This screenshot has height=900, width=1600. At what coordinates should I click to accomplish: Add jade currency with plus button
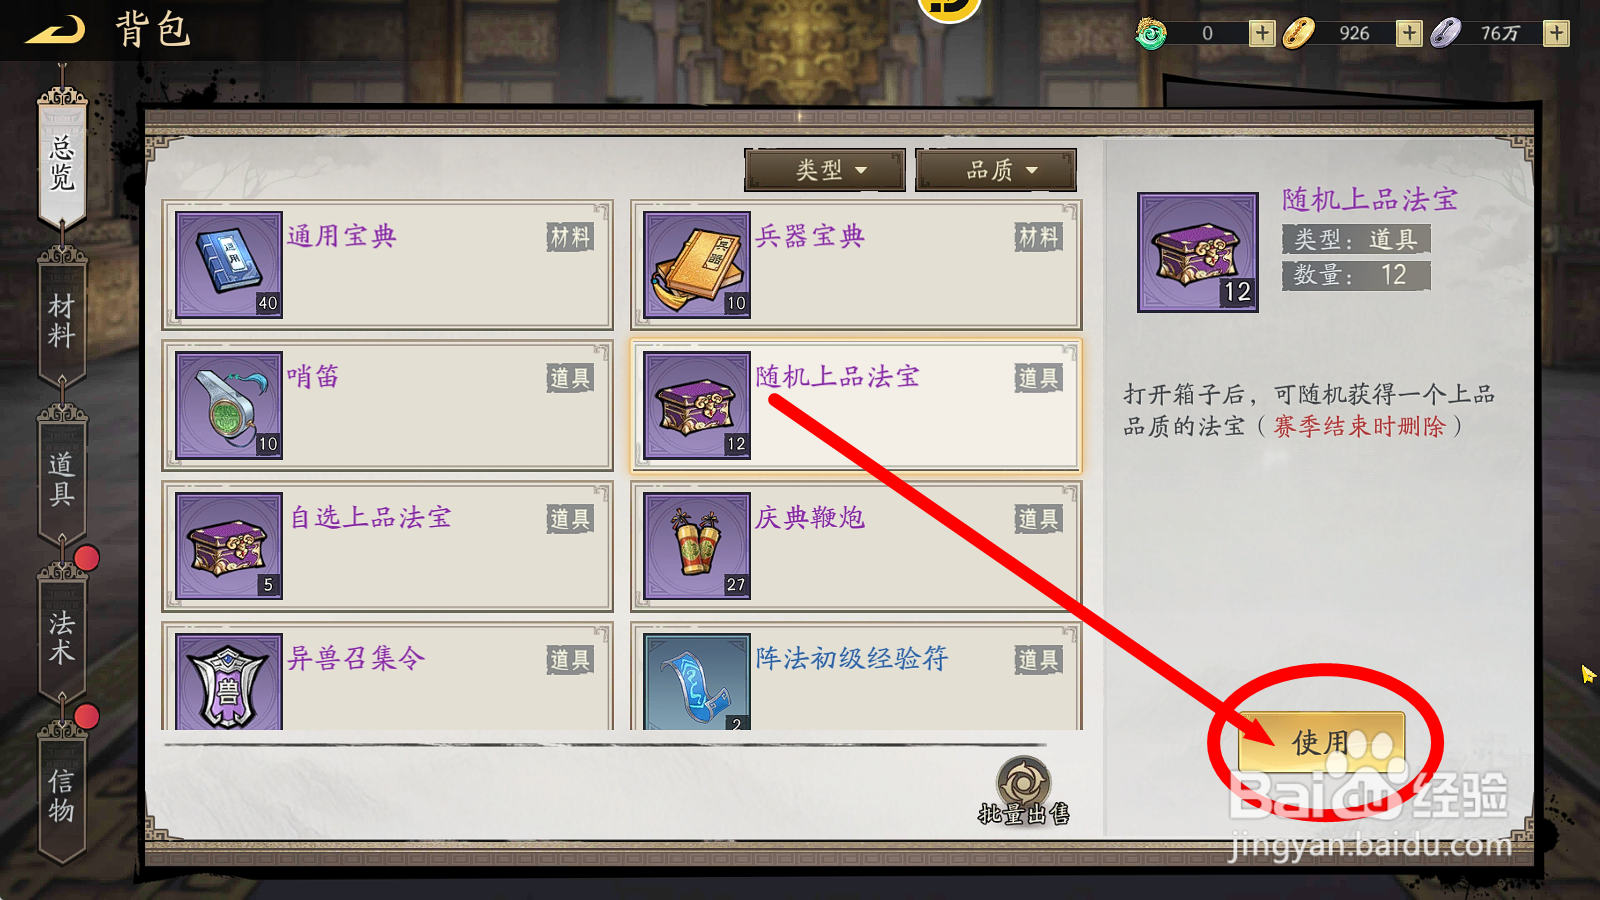pyautogui.click(x=1262, y=33)
